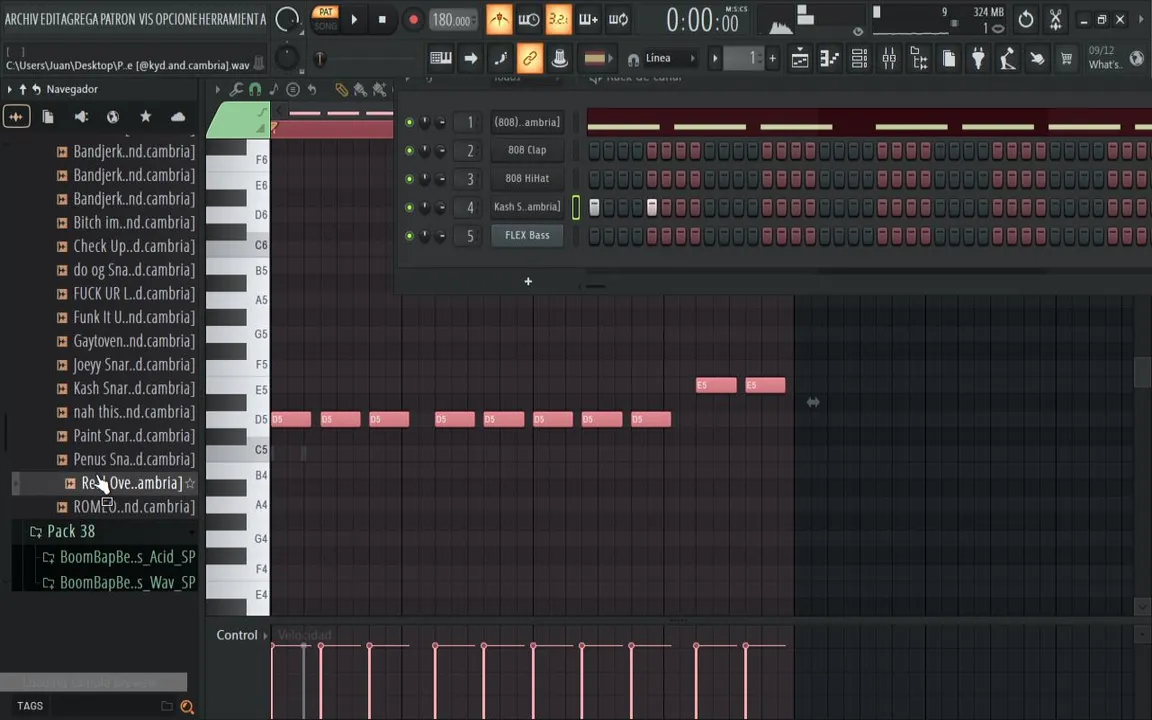The image size is (1152, 720).
Task: Open the pattern selector arrow beside pattern number
Action: (x=715, y=58)
